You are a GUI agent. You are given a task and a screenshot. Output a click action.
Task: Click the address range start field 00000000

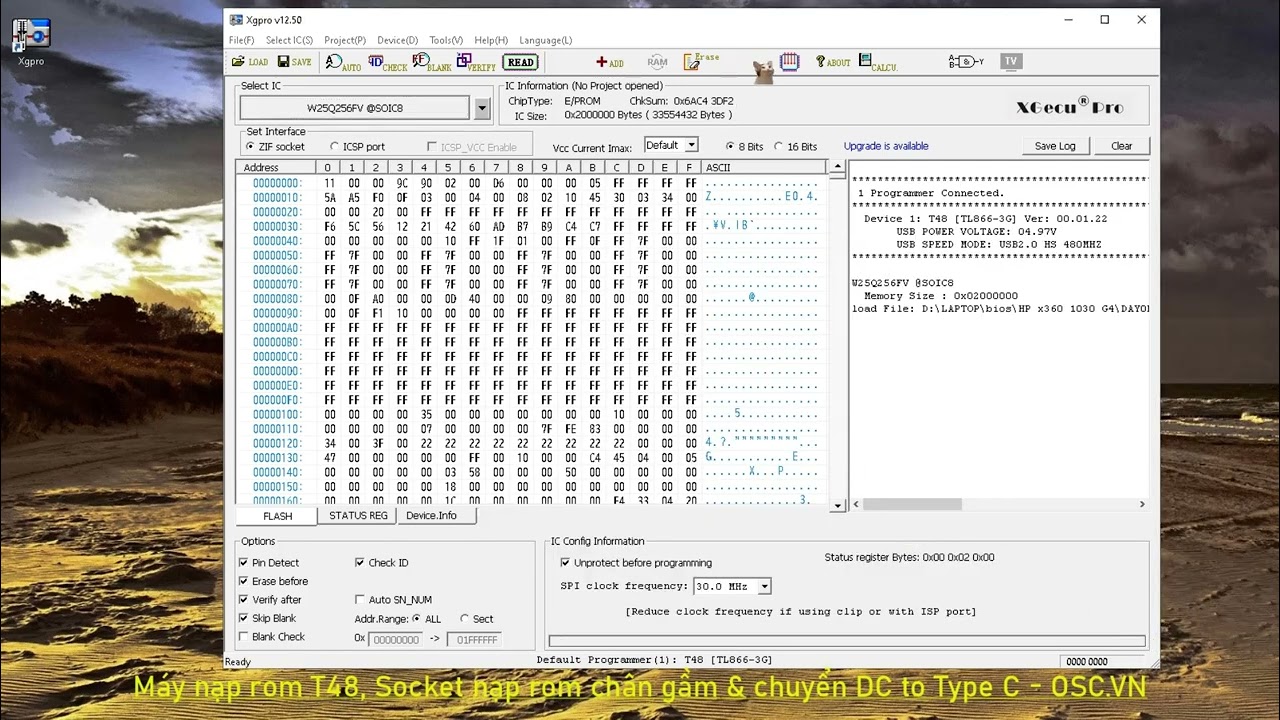pyautogui.click(x=396, y=639)
